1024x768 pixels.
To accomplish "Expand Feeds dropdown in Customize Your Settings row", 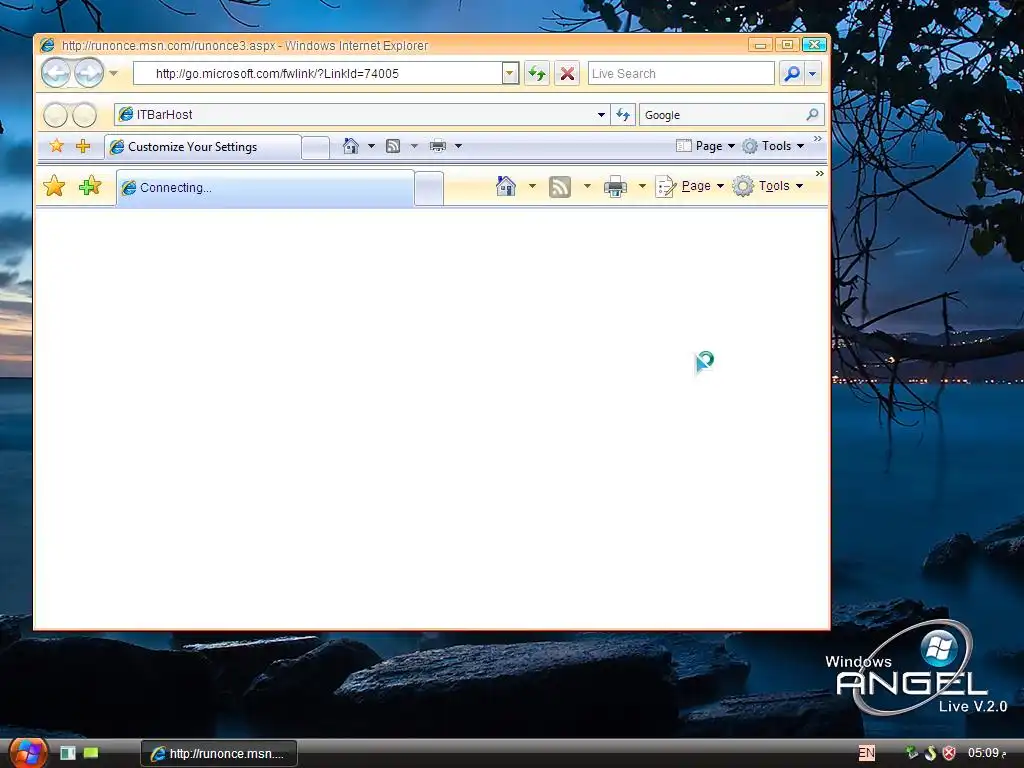I will coord(414,146).
